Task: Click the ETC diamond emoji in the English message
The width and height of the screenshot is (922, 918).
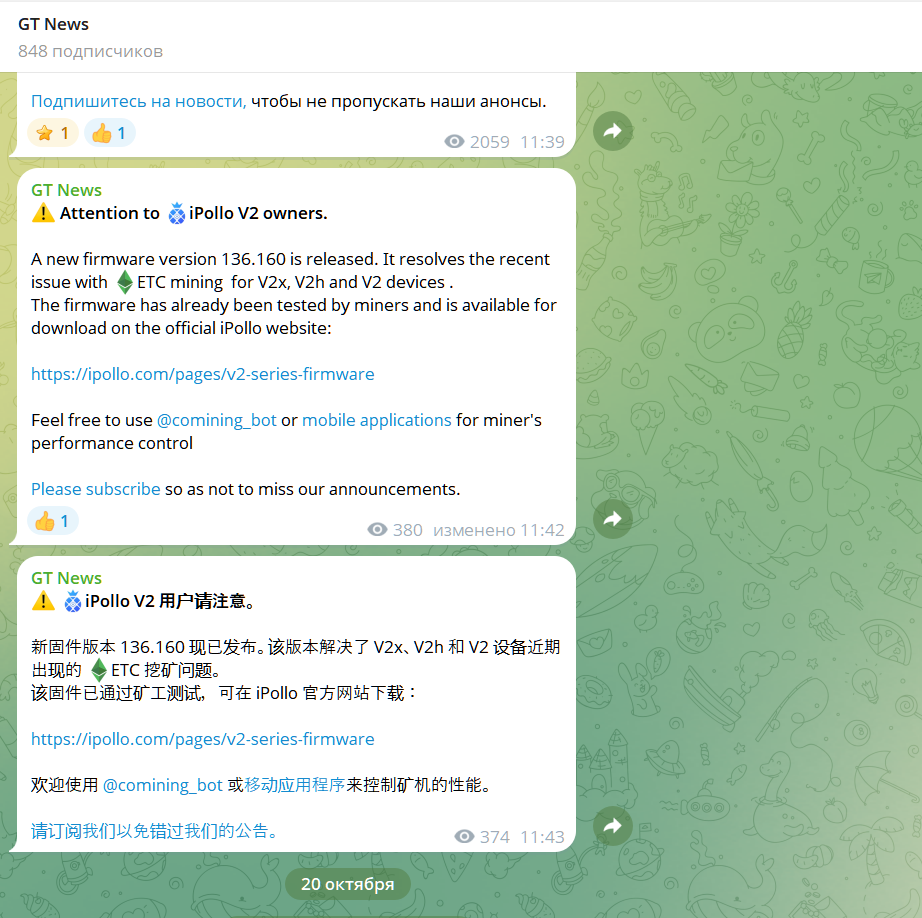Action: pyautogui.click(x=125, y=282)
